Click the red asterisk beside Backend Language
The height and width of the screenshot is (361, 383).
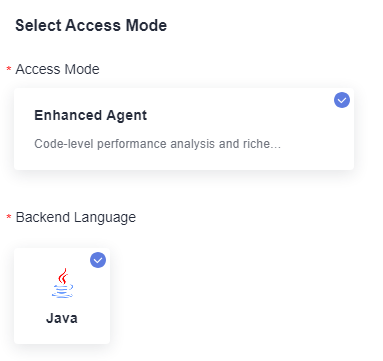click(x=9, y=217)
